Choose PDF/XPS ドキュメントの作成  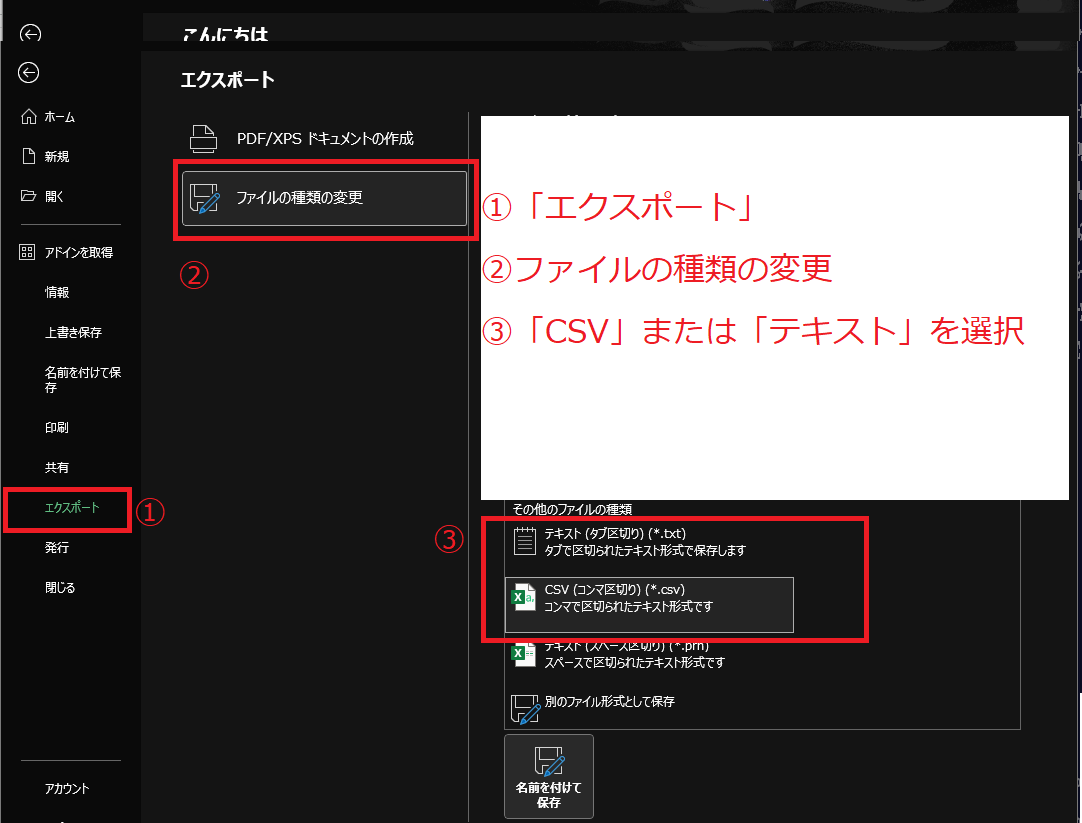click(x=324, y=139)
